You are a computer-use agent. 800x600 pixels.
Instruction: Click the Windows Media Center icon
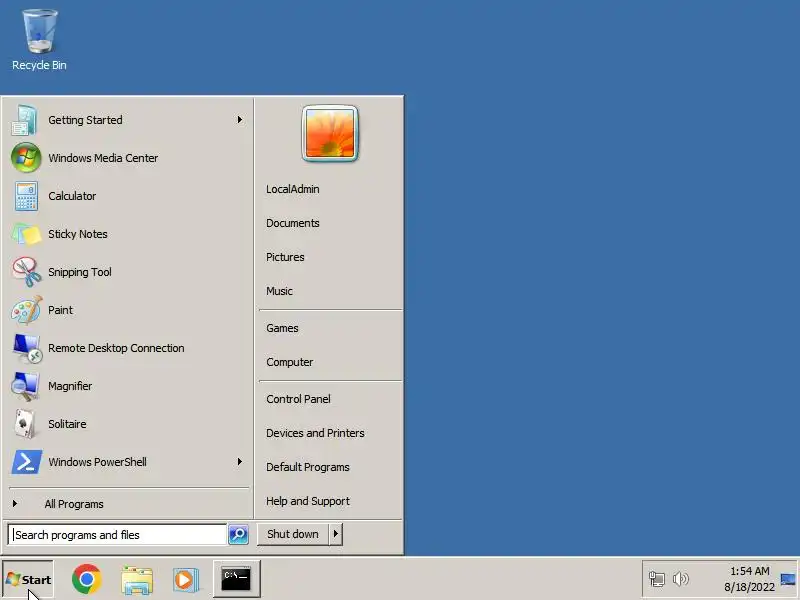pos(26,158)
